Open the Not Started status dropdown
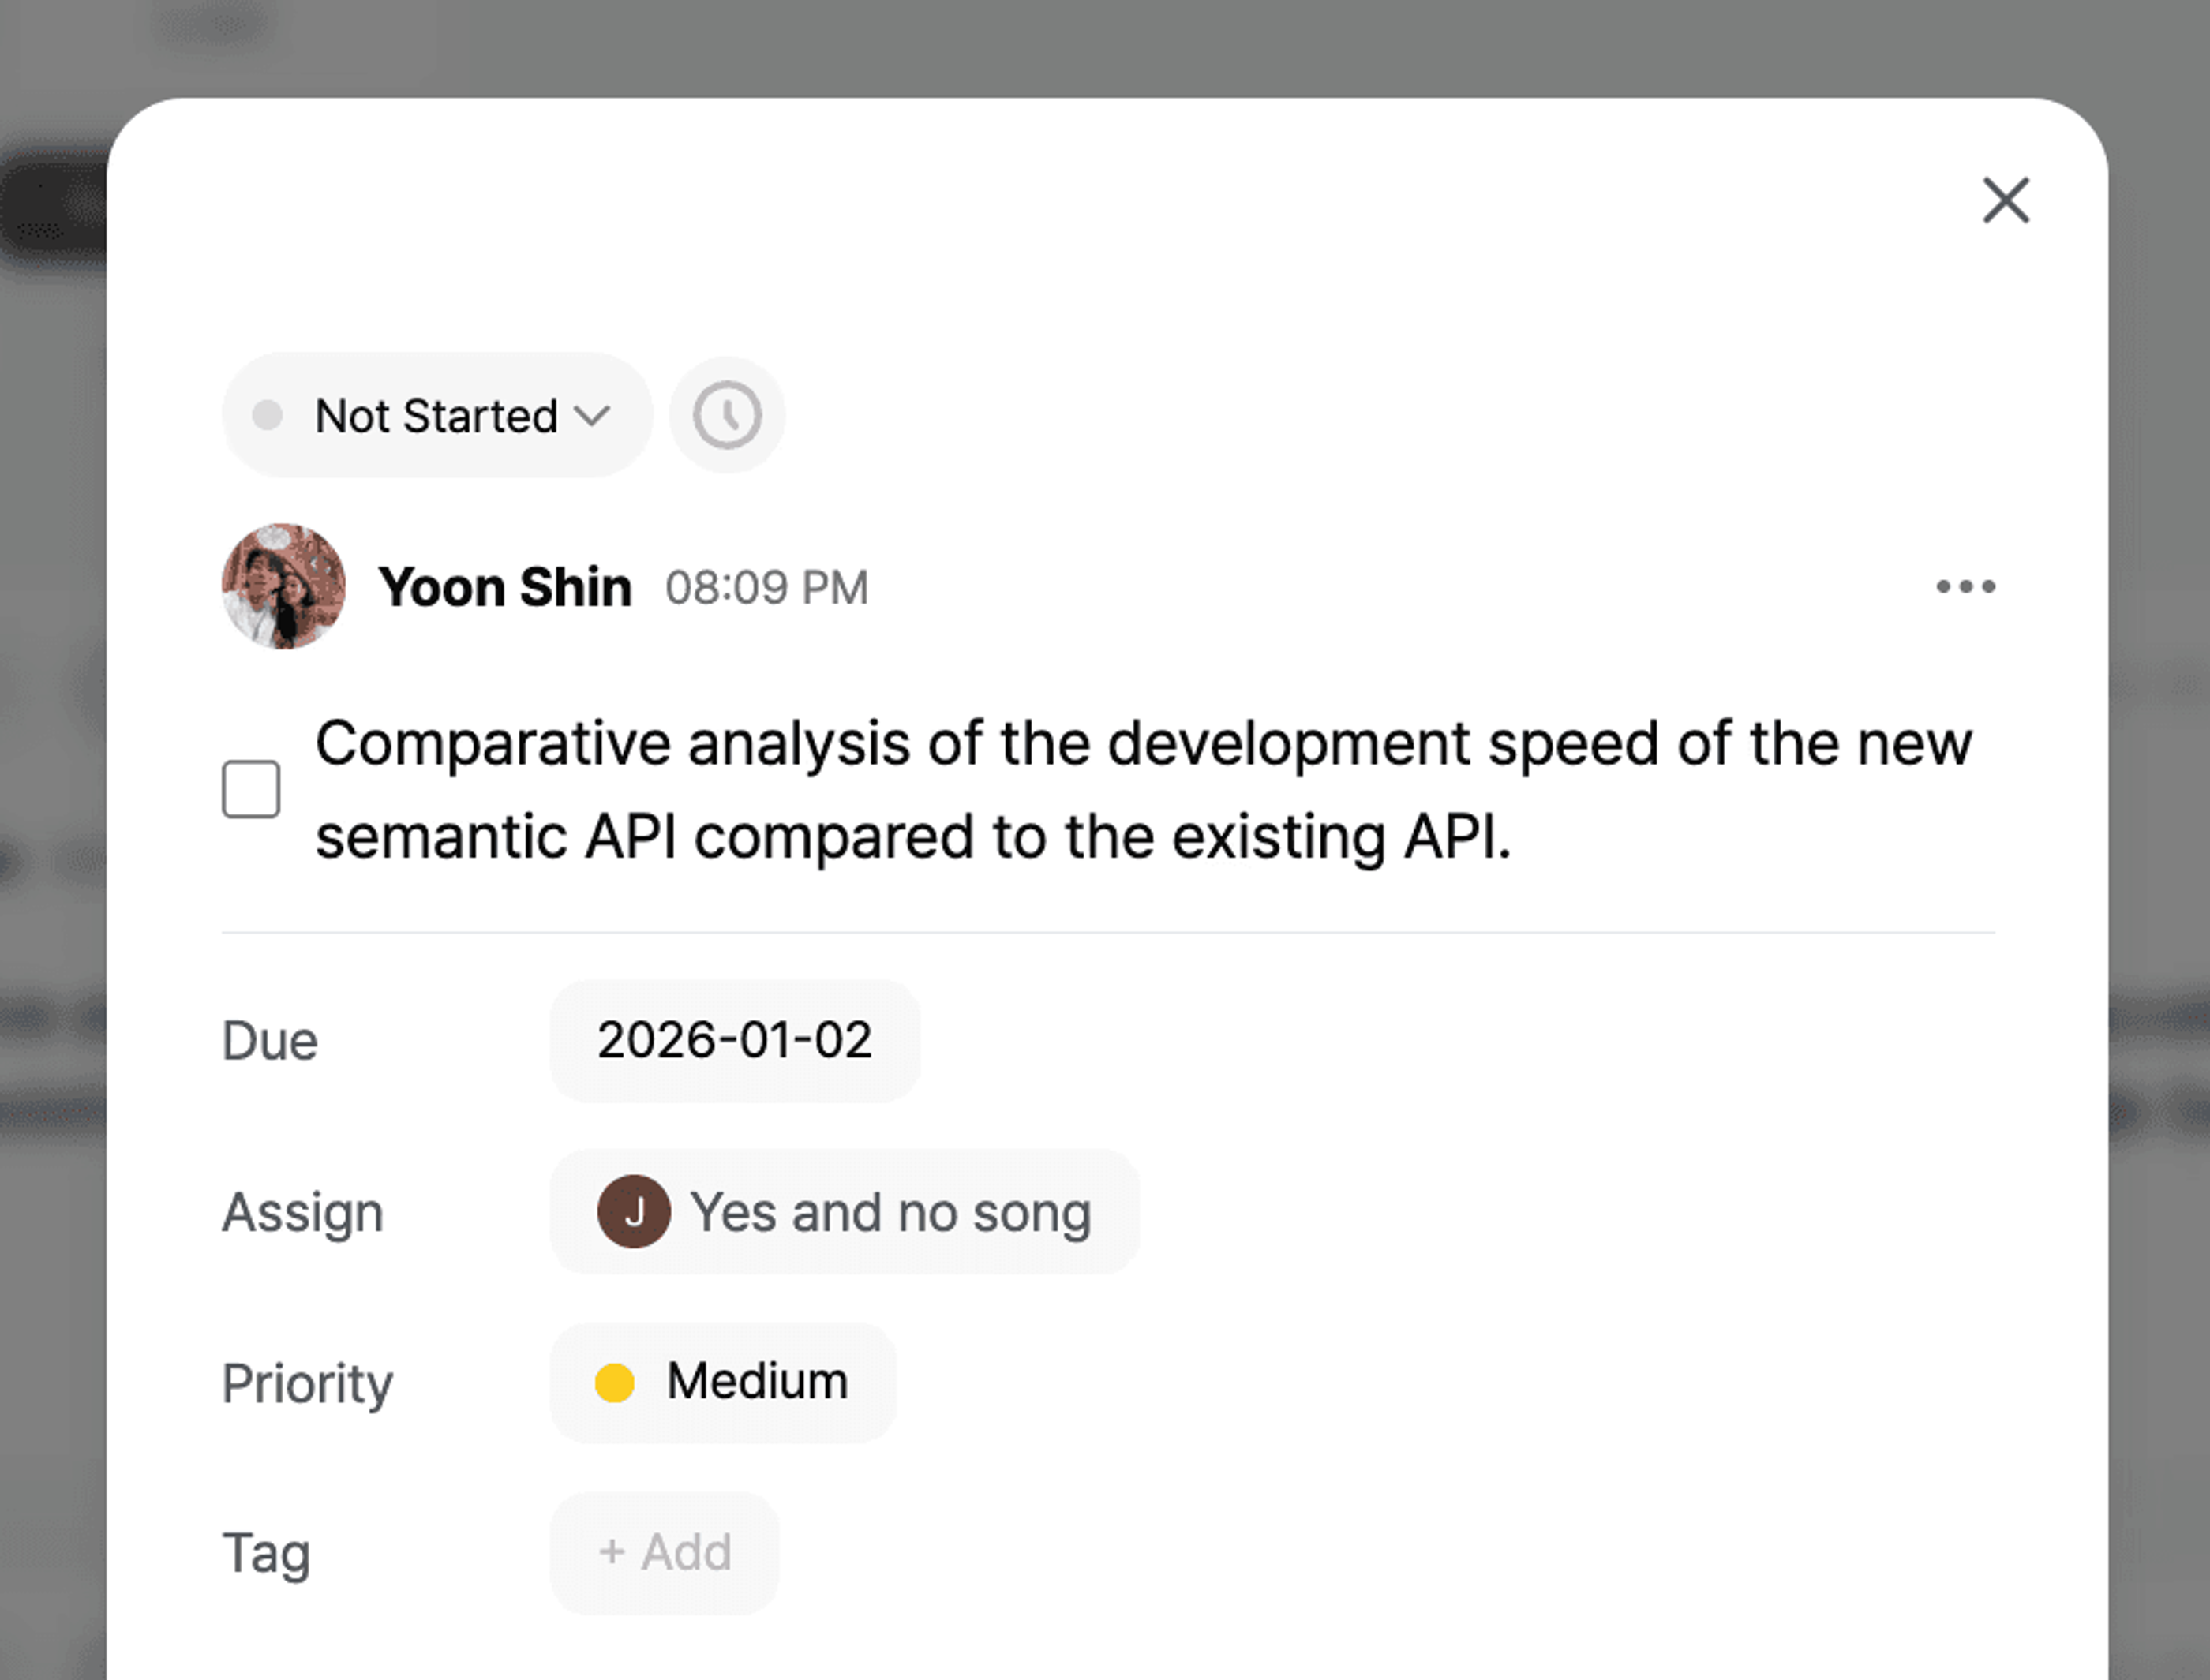This screenshot has height=1680, width=2210. [437, 415]
